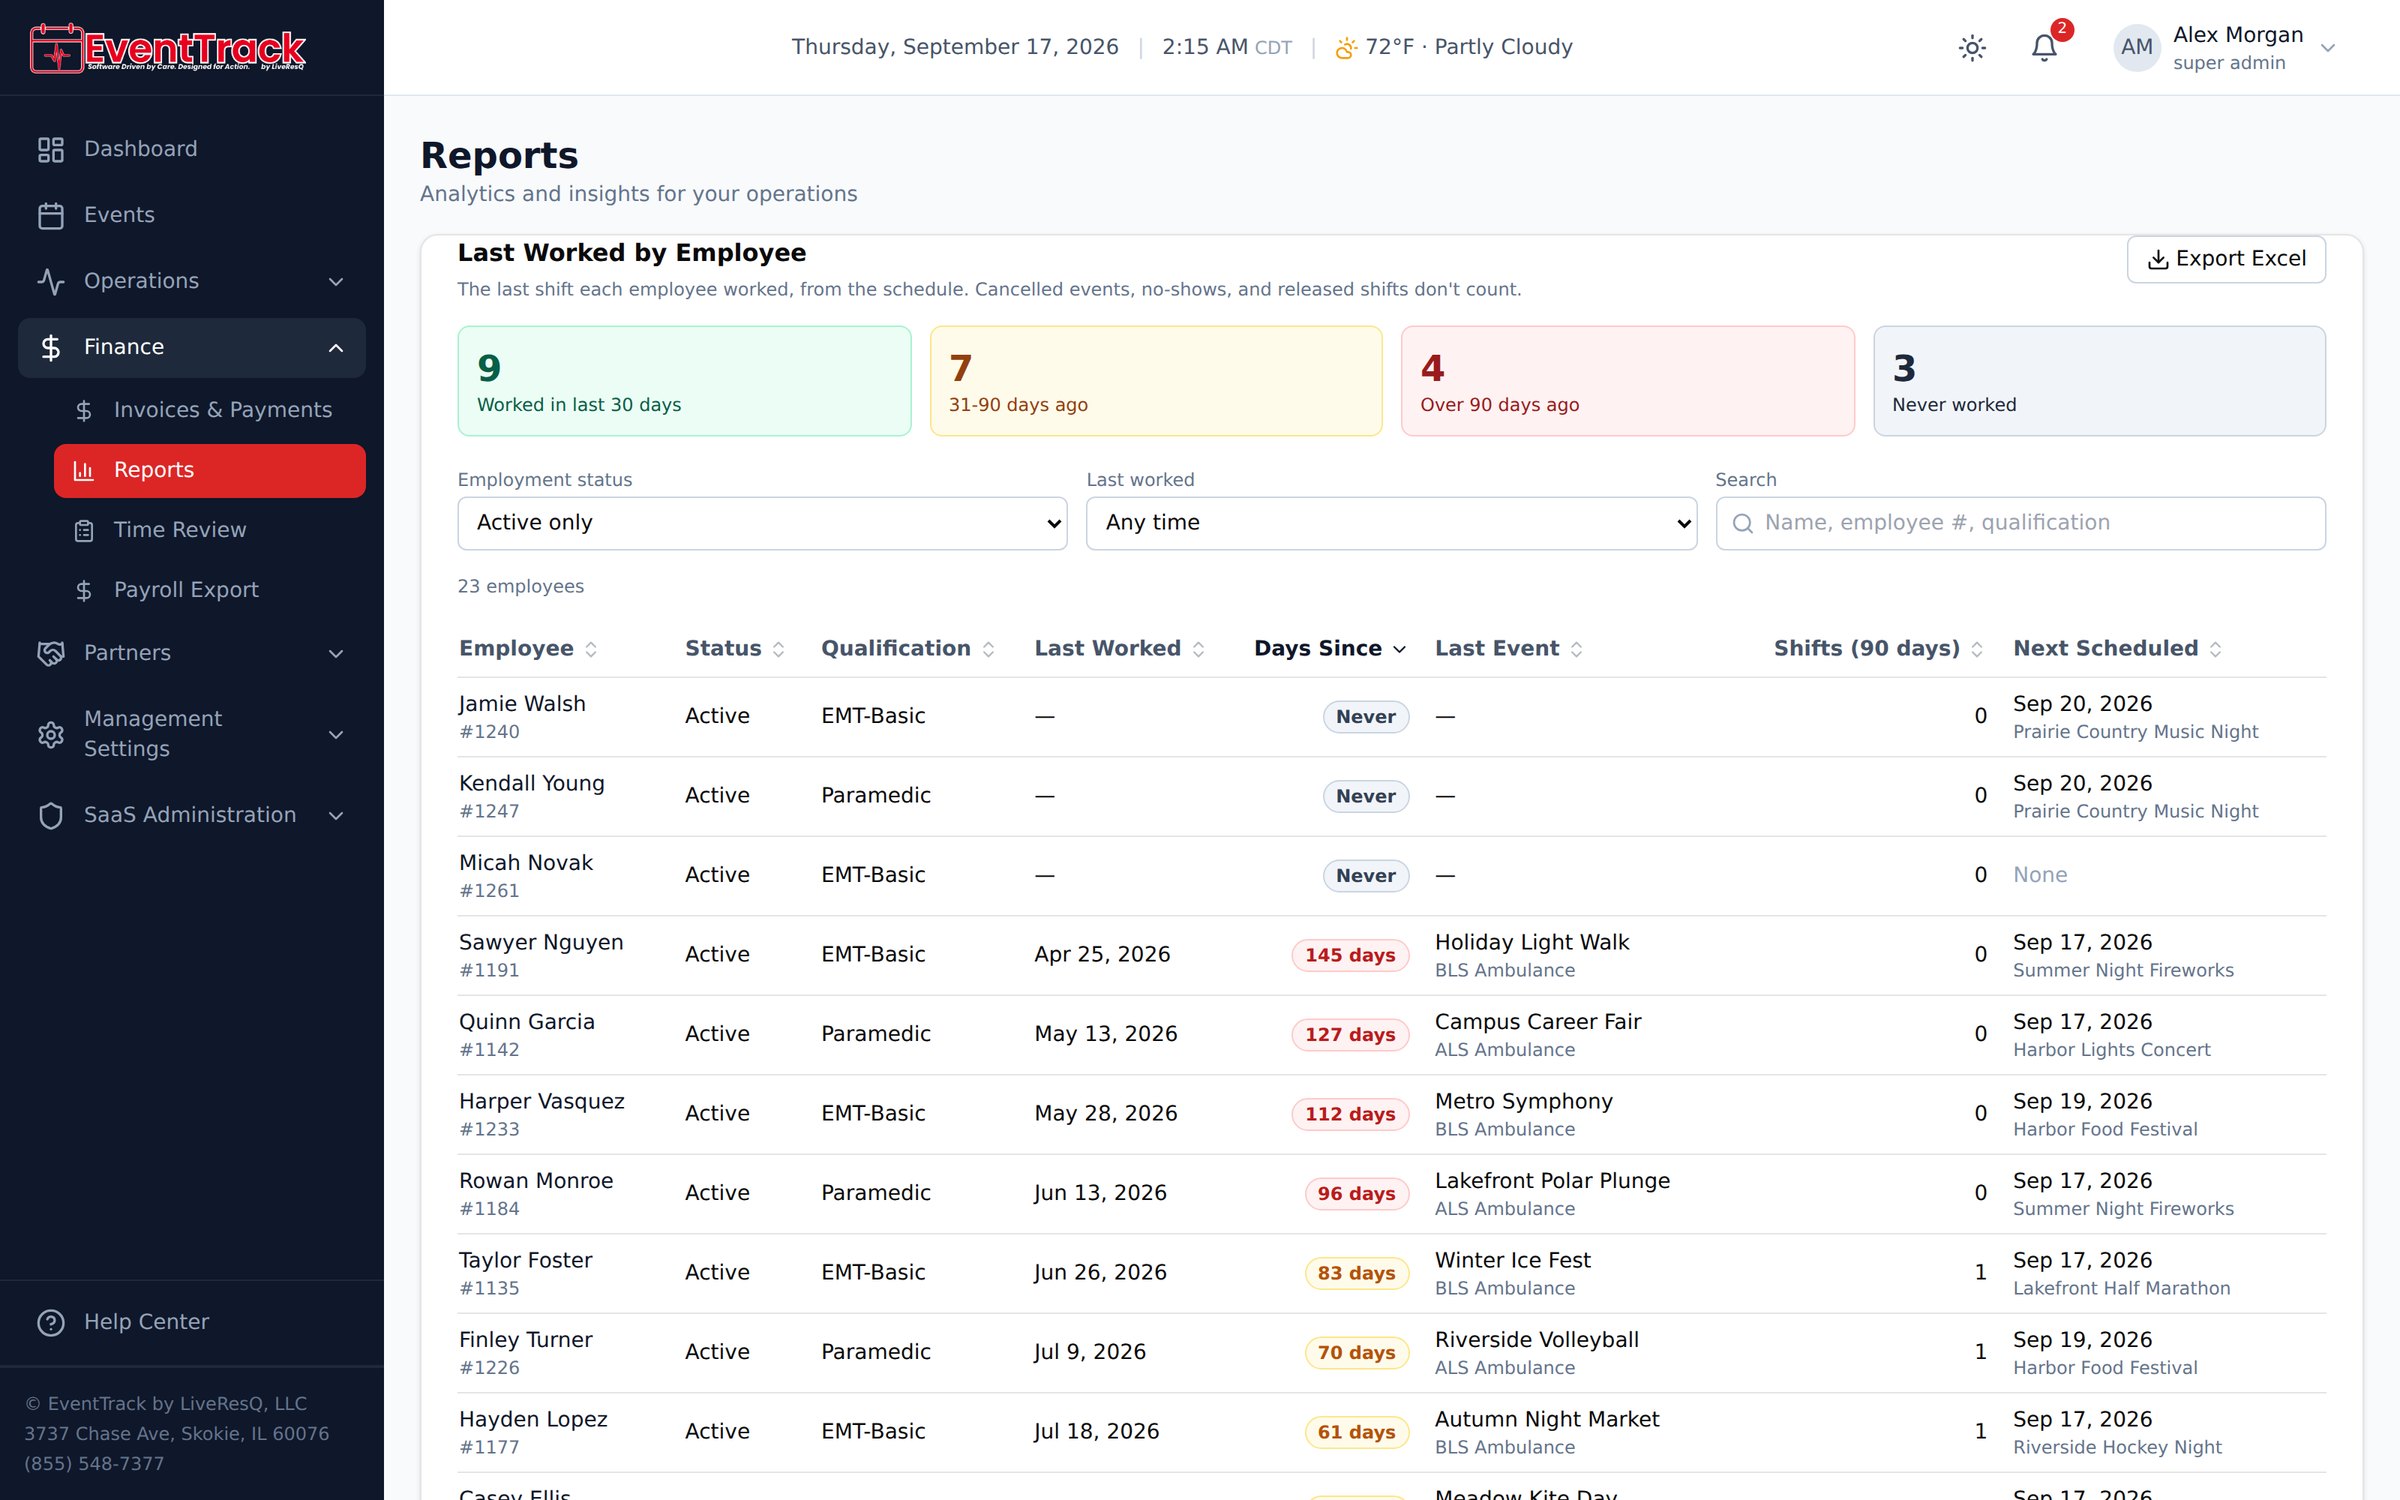This screenshot has height=1500, width=2400.
Task: Focus the search name or qualification field
Action: 2020,523
